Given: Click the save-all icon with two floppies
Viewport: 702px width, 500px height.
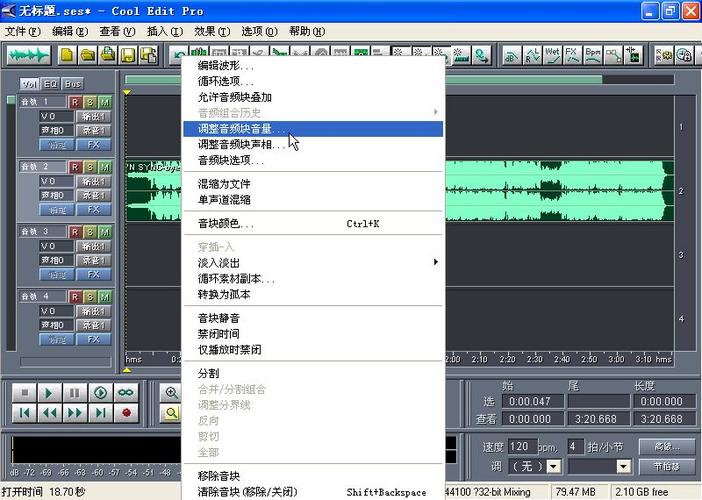Looking at the screenshot, I should pos(149,56).
